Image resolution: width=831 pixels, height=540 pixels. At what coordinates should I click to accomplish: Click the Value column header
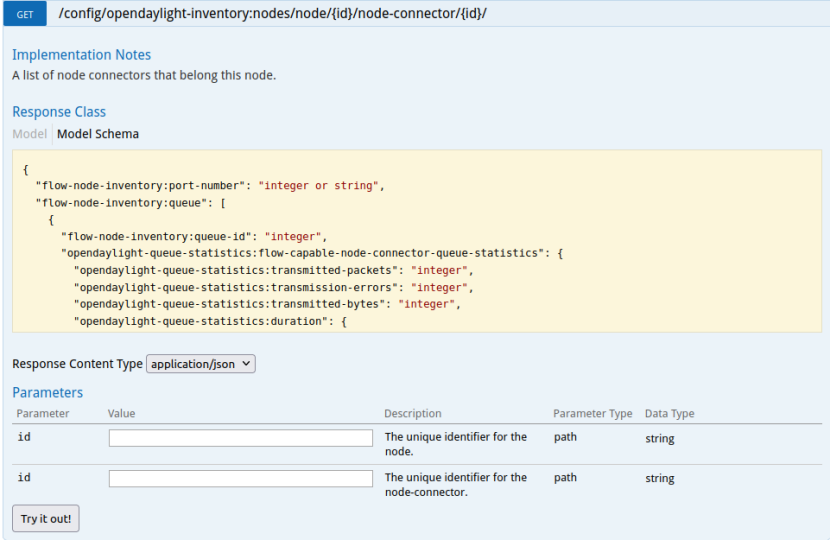tap(121, 414)
